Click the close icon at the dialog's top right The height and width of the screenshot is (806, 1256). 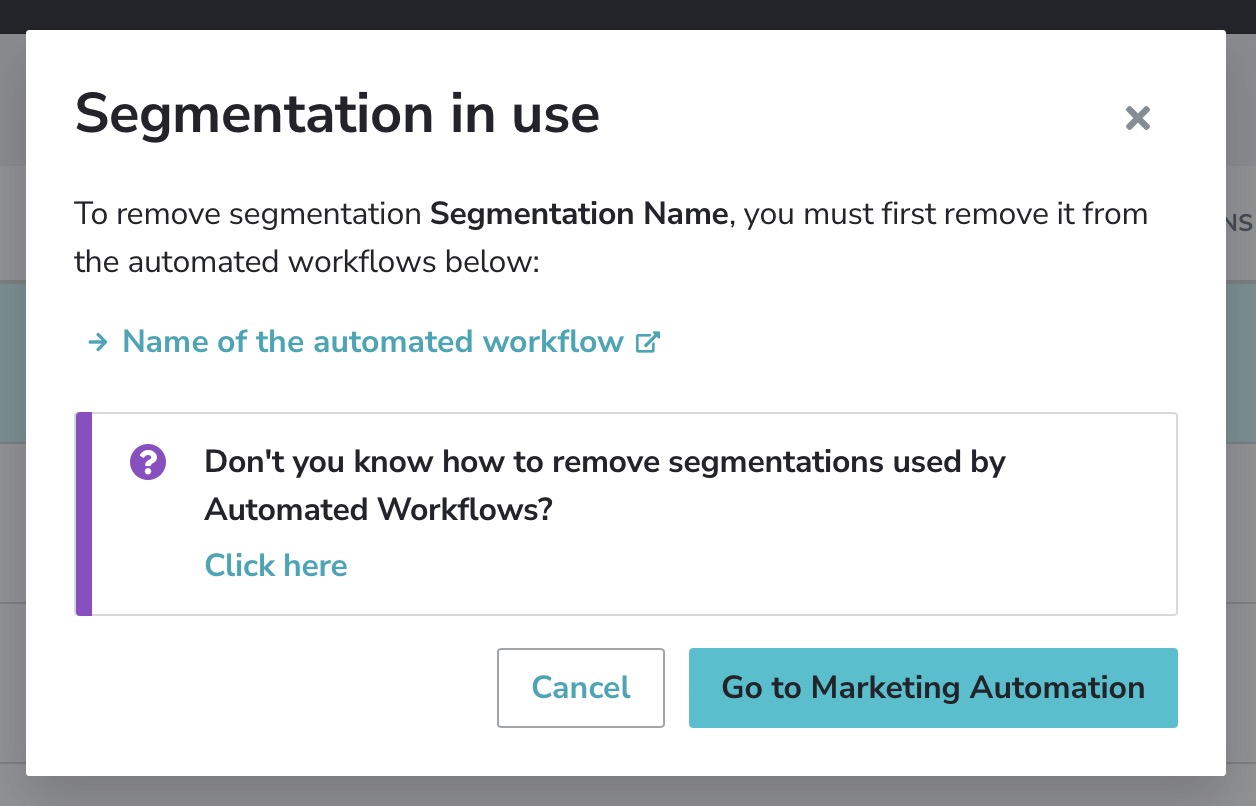1137,118
